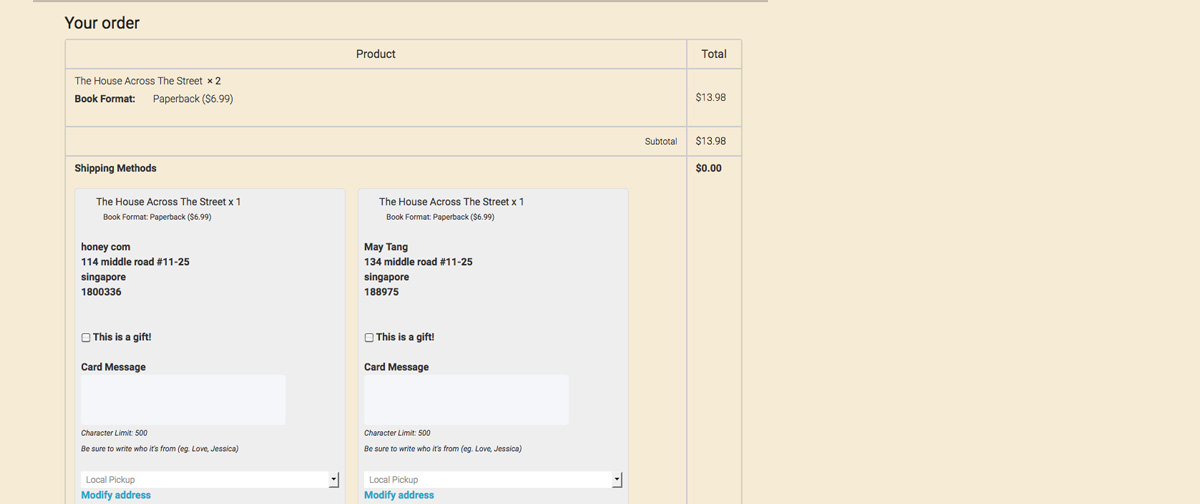Modify address for honey com shipment
Viewport: 1200px width, 504px height.
[116, 495]
